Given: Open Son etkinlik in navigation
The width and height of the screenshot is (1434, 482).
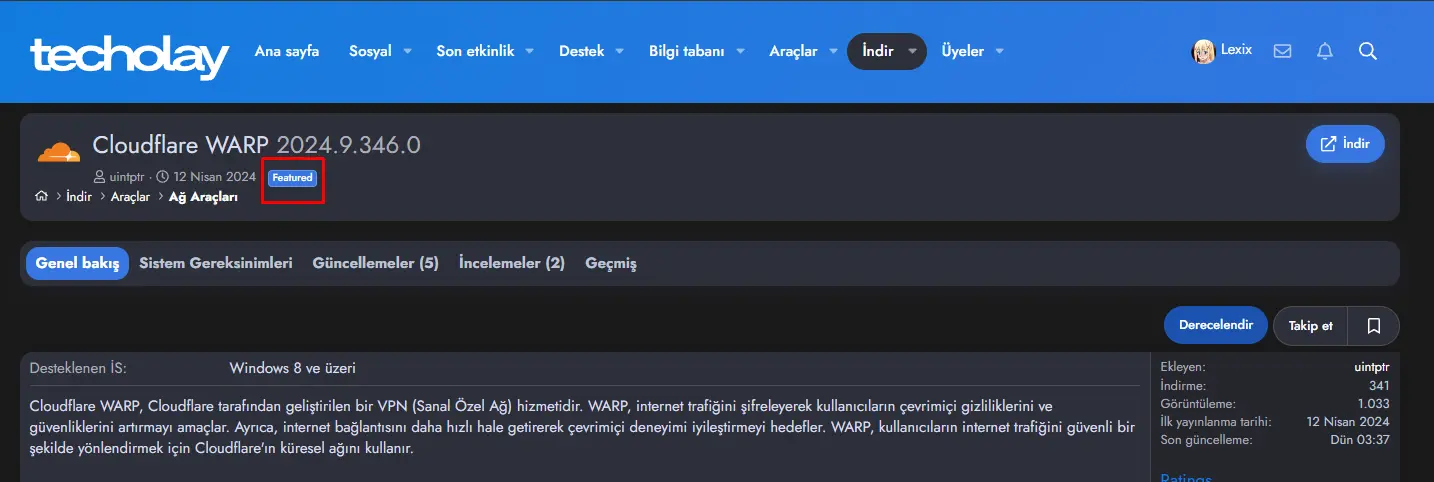Looking at the screenshot, I should pyautogui.click(x=475, y=51).
